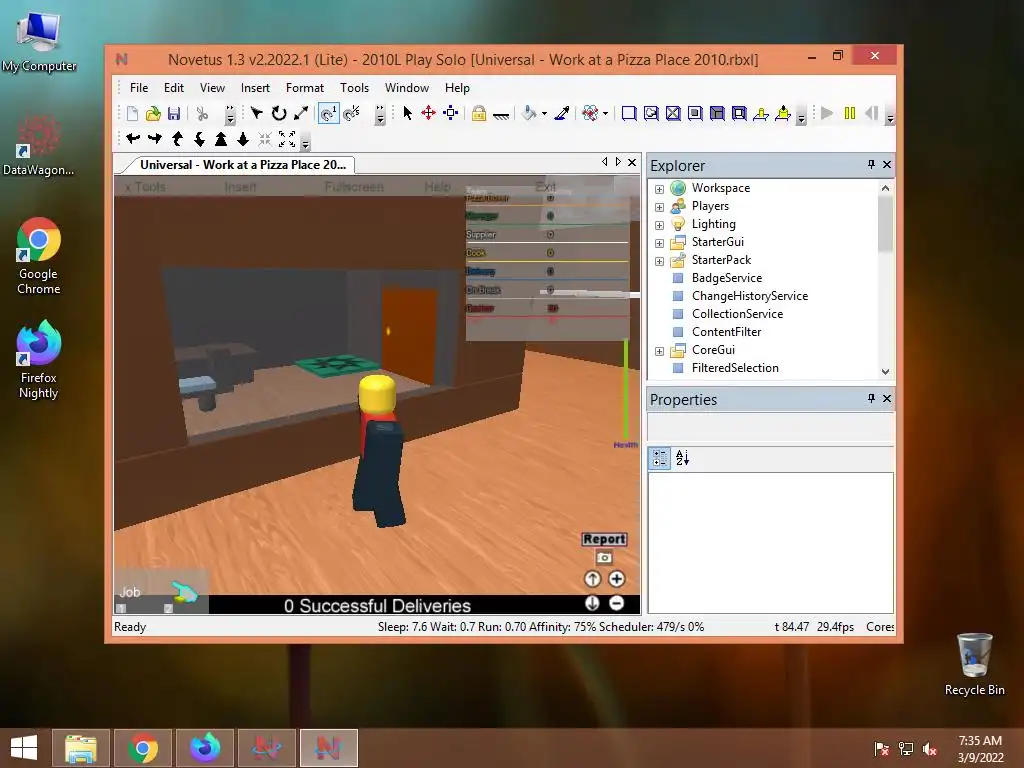Apply Studs surface with the fourth surface icon
This screenshot has height=768, width=1024.
[x=695, y=114]
